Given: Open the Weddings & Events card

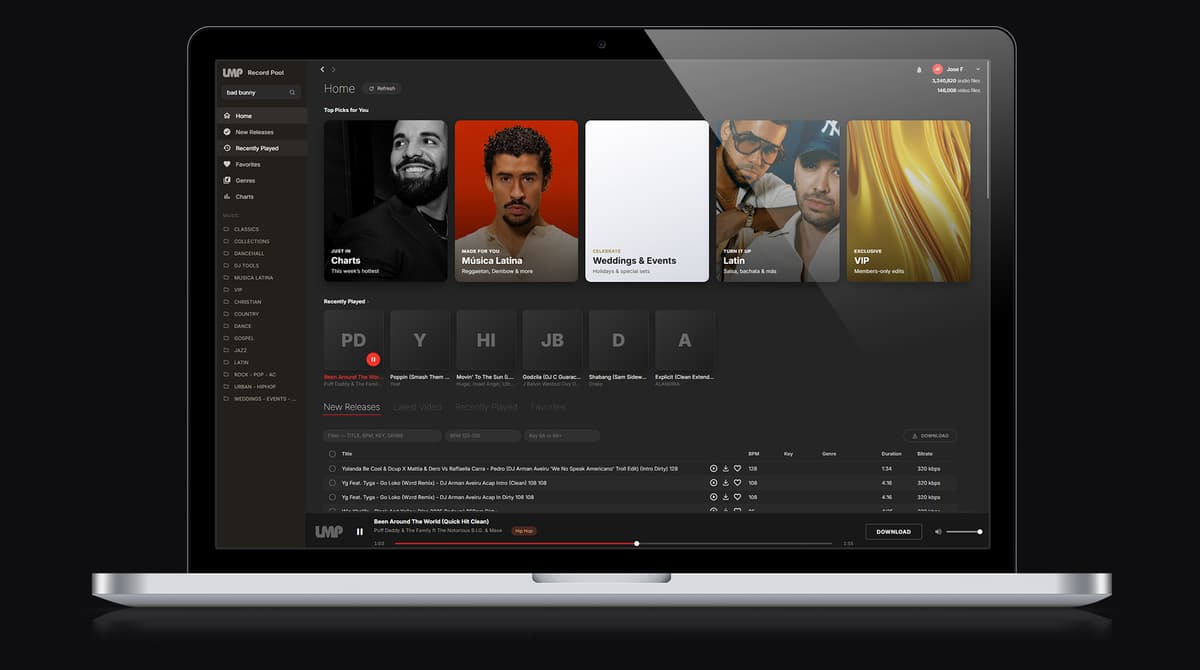Looking at the screenshot, I should (x=647, y=201).
